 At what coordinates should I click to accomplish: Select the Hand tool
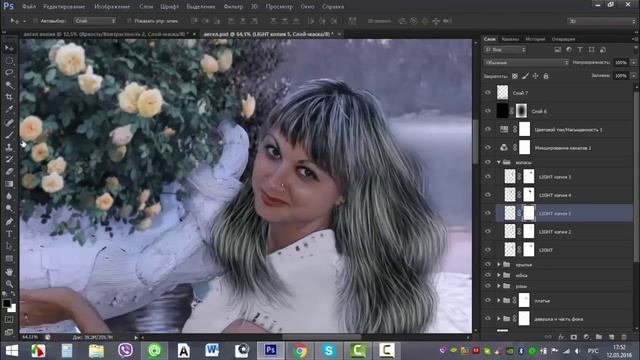[x=9, y=271]
